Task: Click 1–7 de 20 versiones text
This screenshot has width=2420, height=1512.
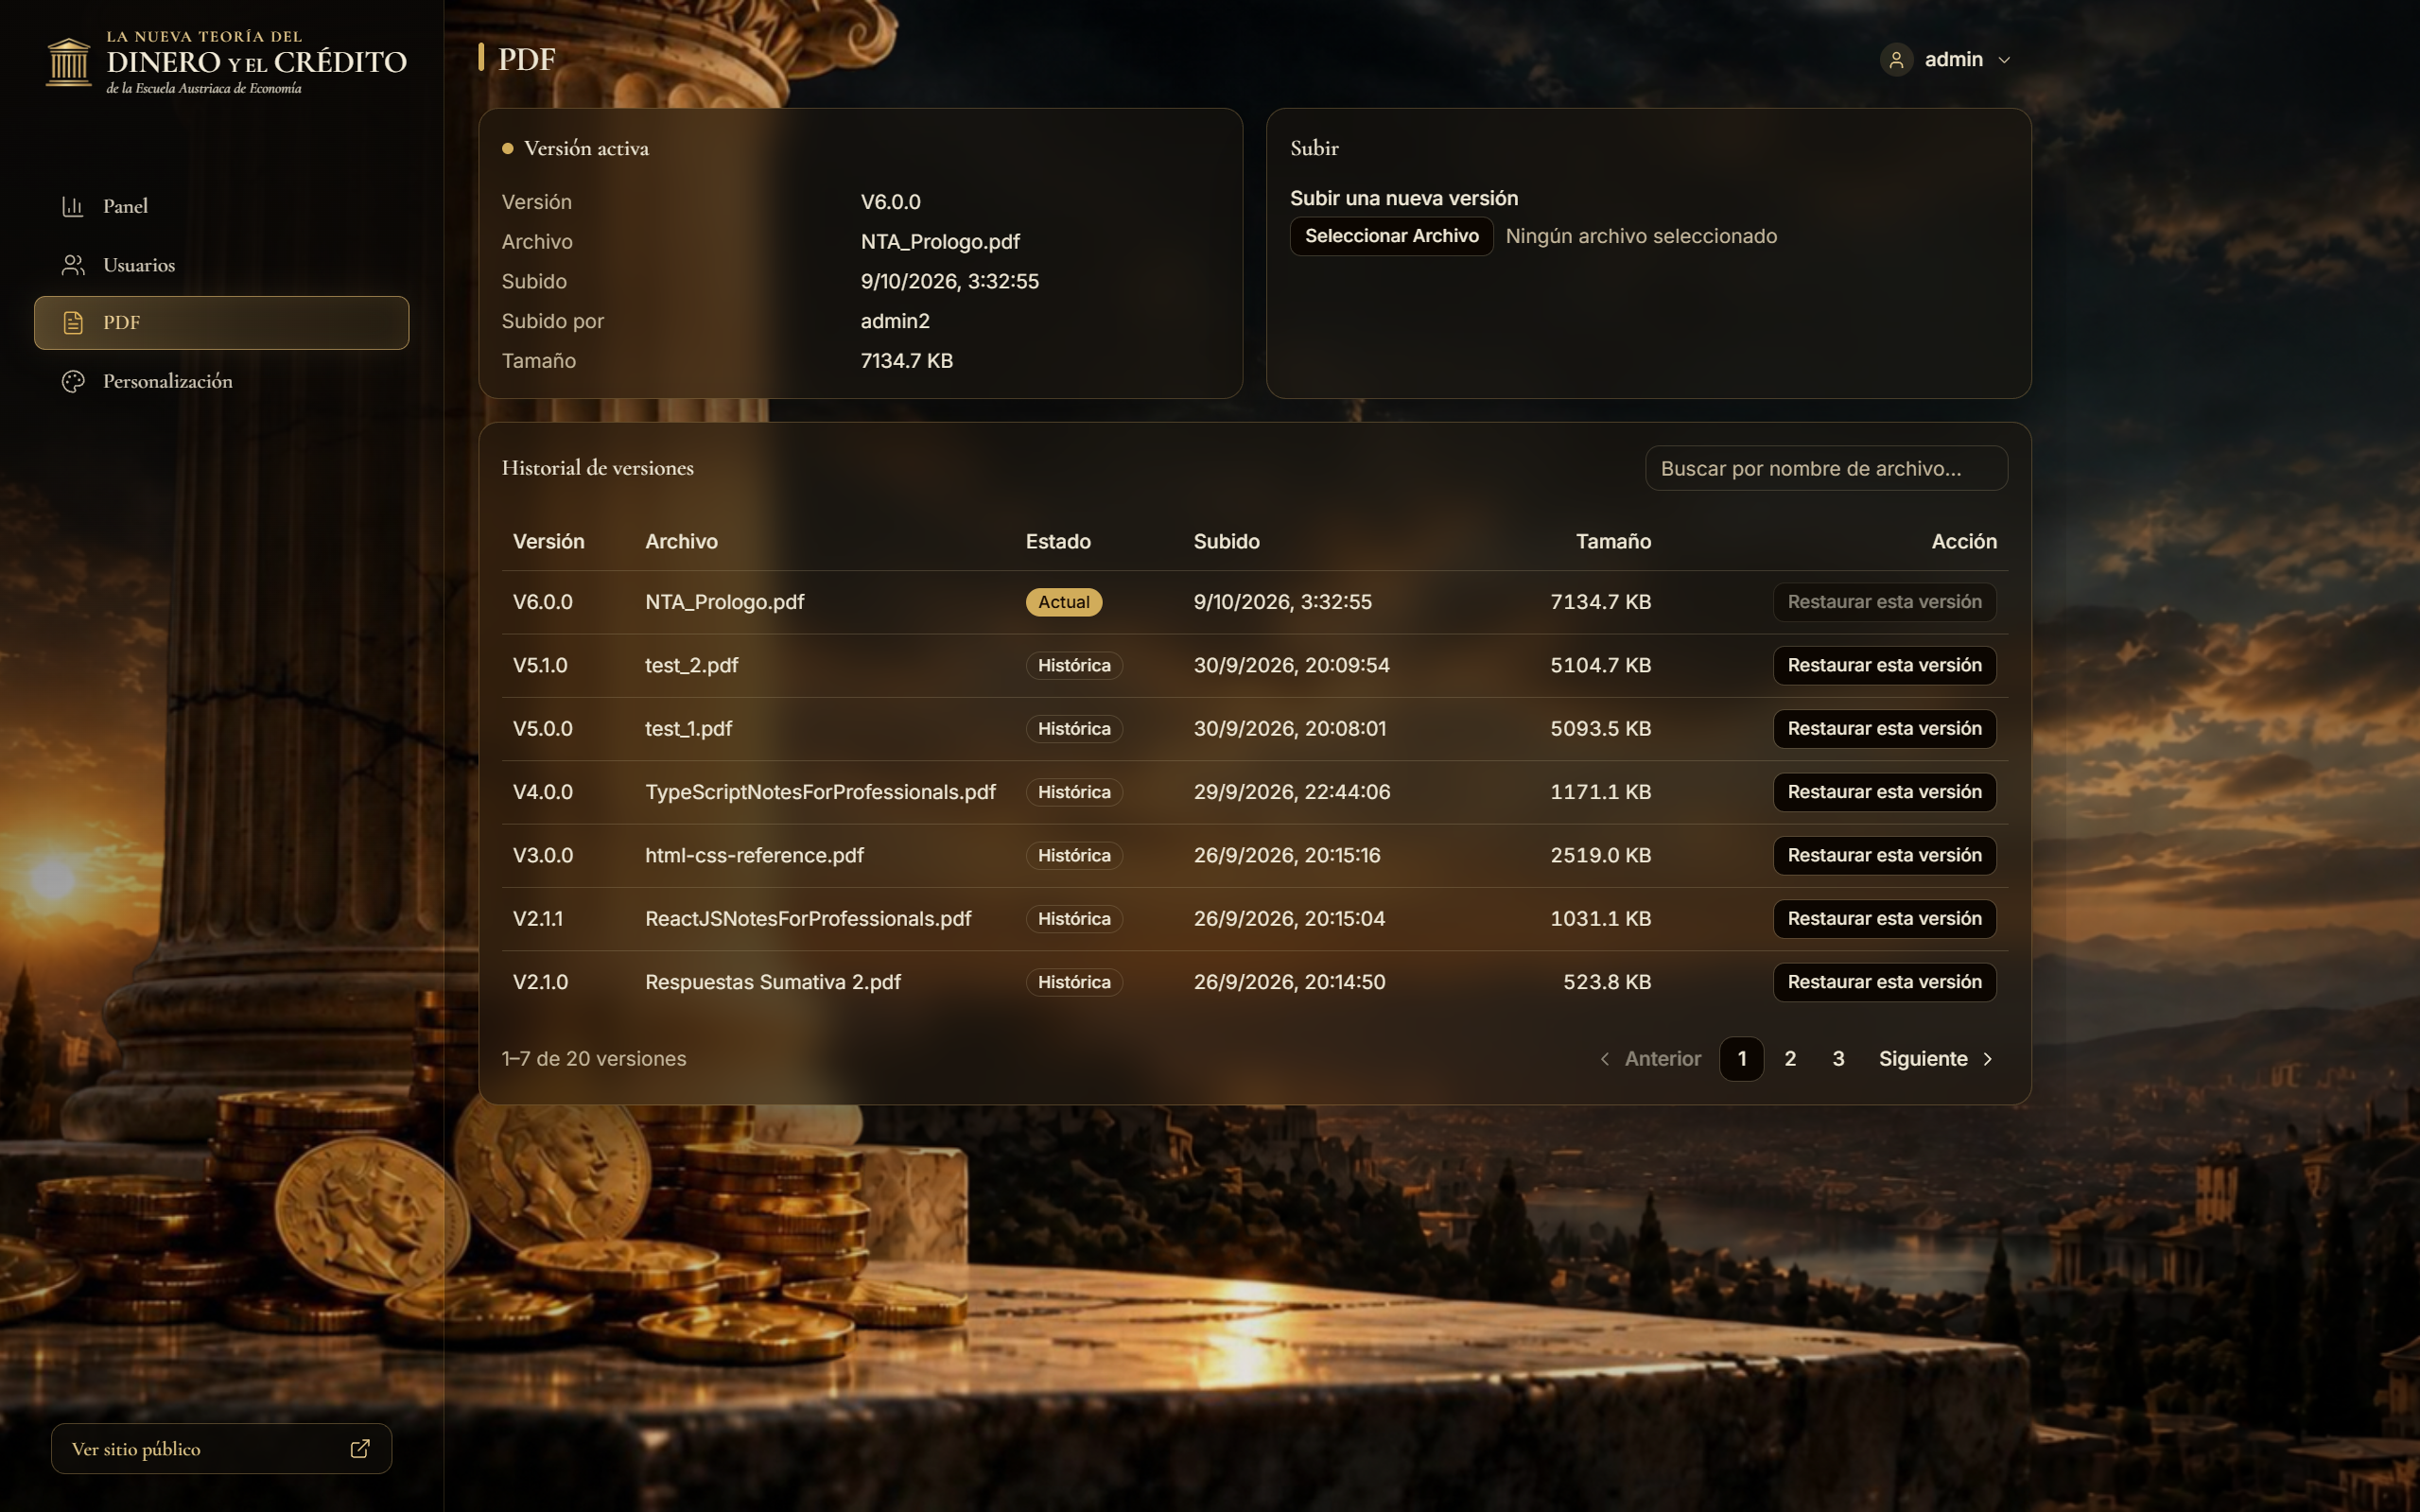Action: pyautogui.click(x=594, y=1059)
